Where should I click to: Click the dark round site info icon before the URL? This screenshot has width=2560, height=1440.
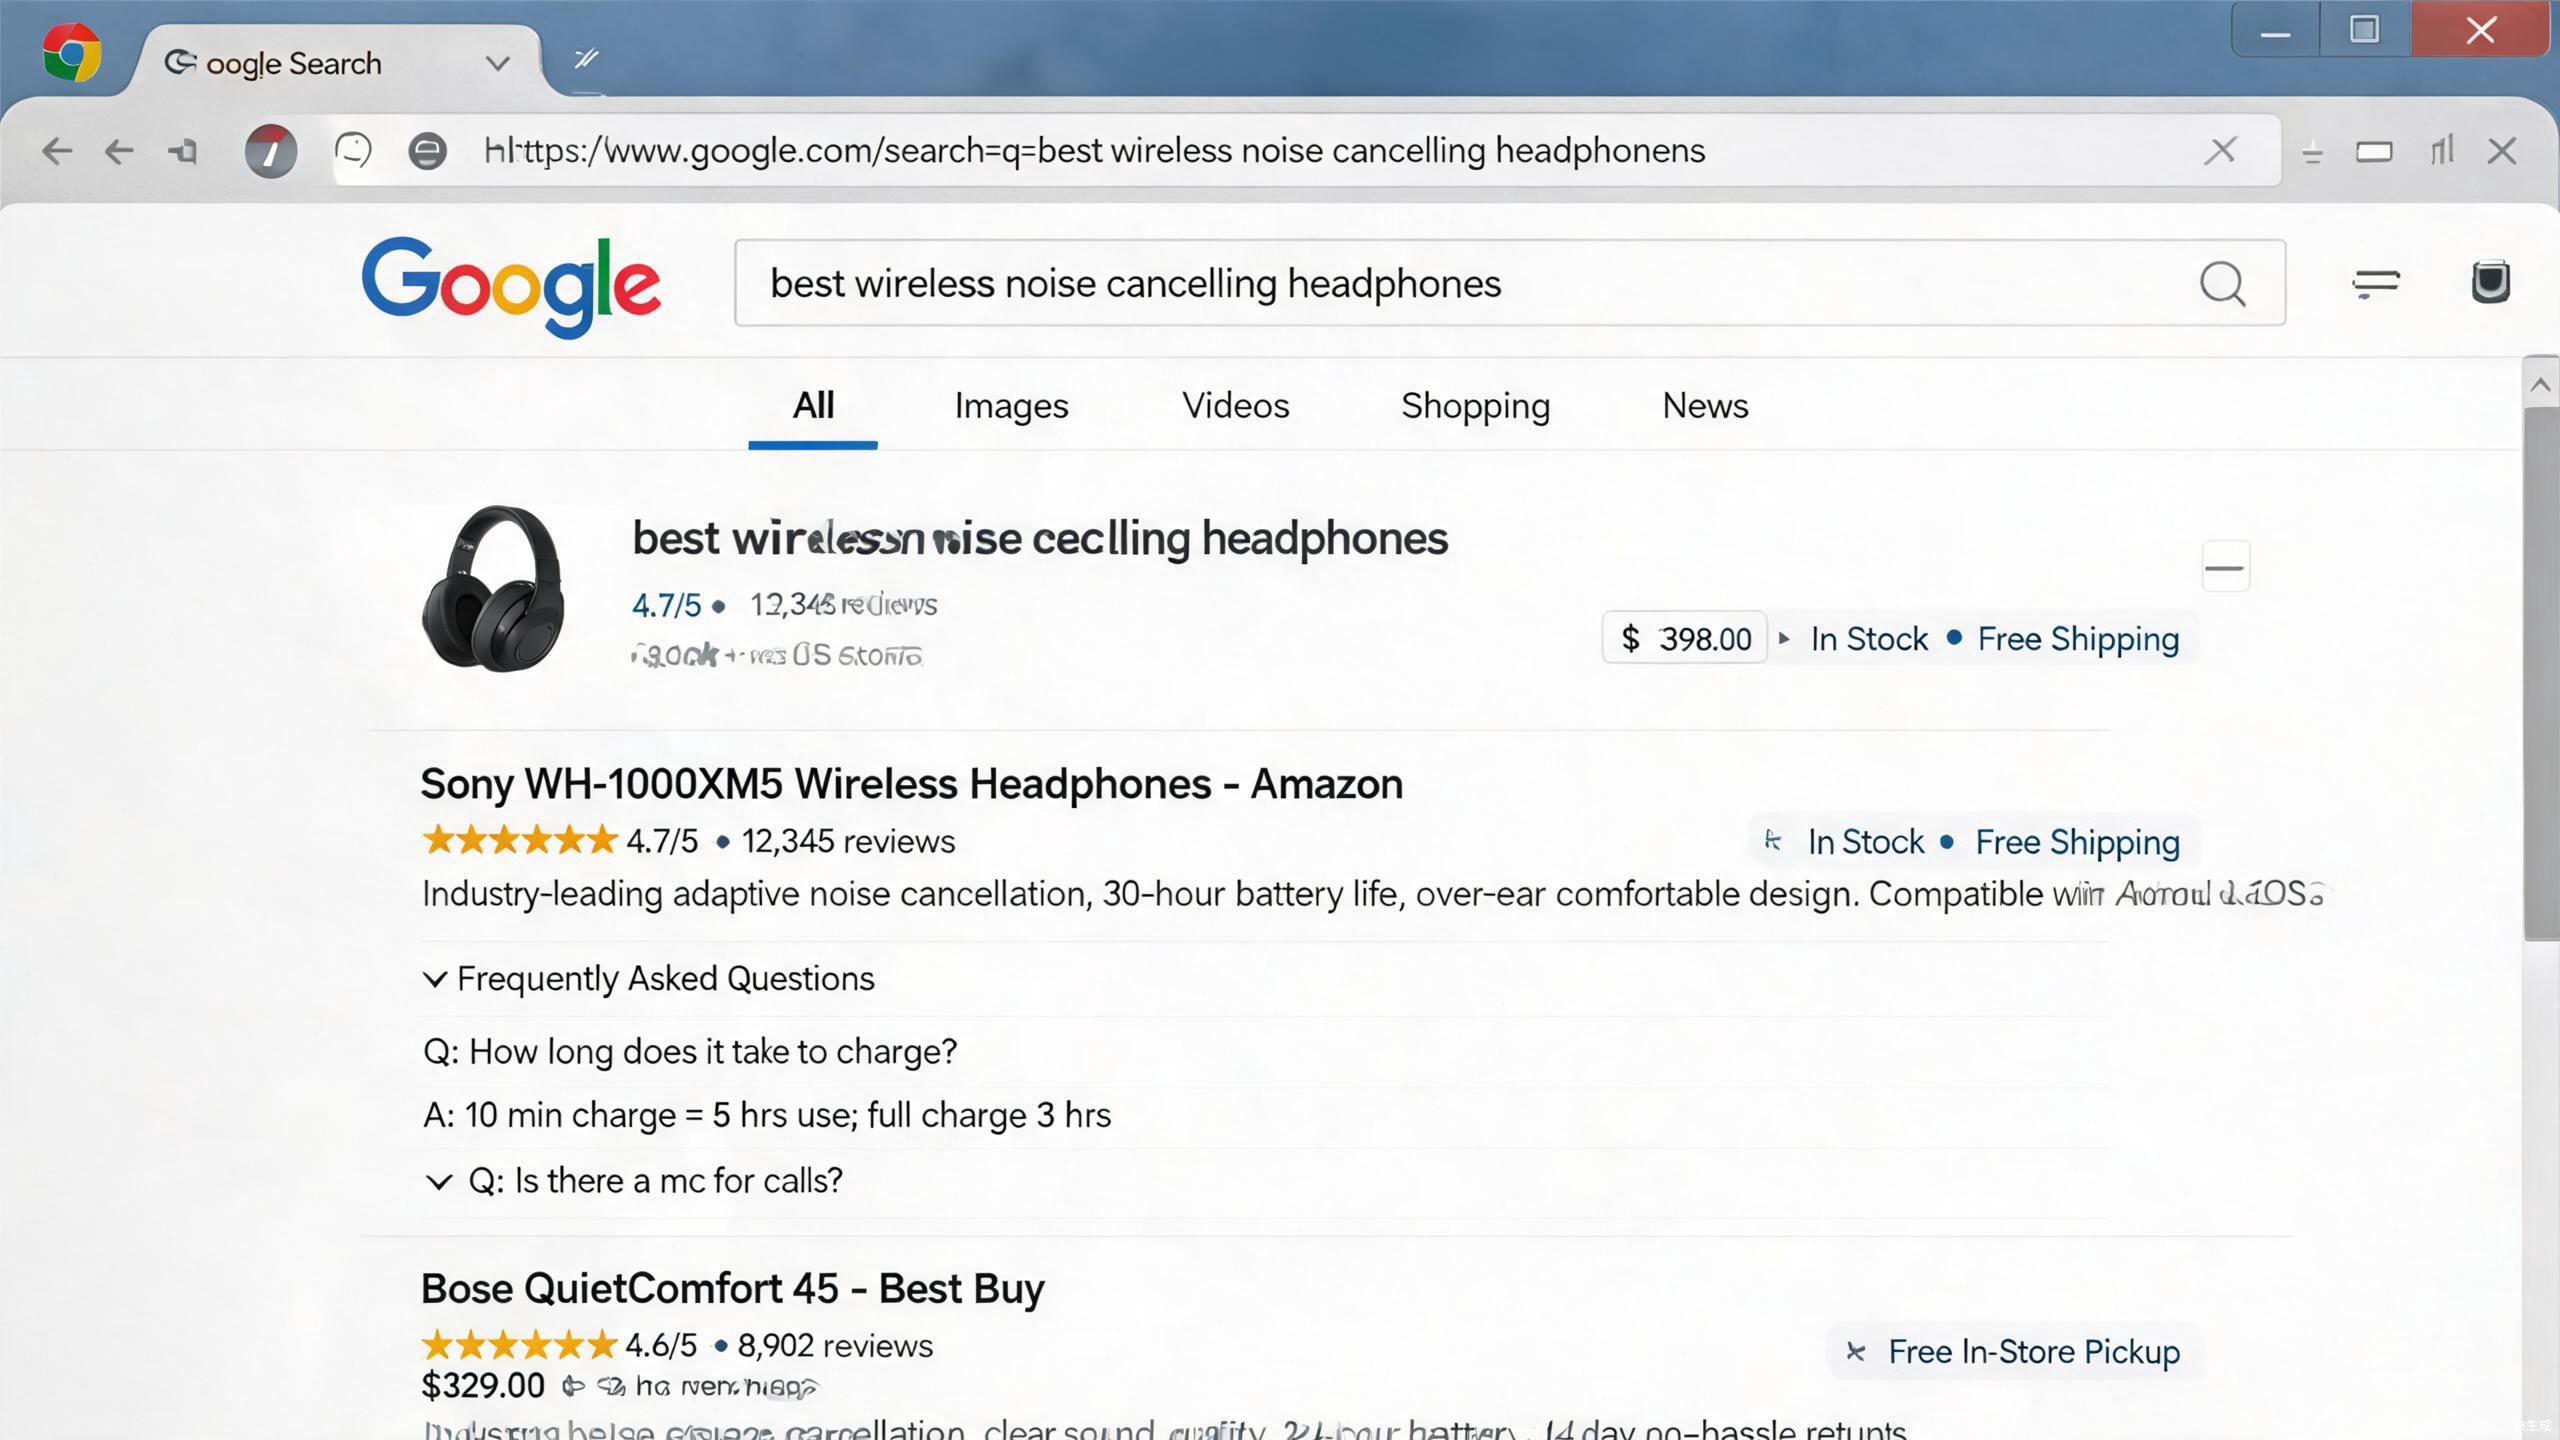coord(427,151)
